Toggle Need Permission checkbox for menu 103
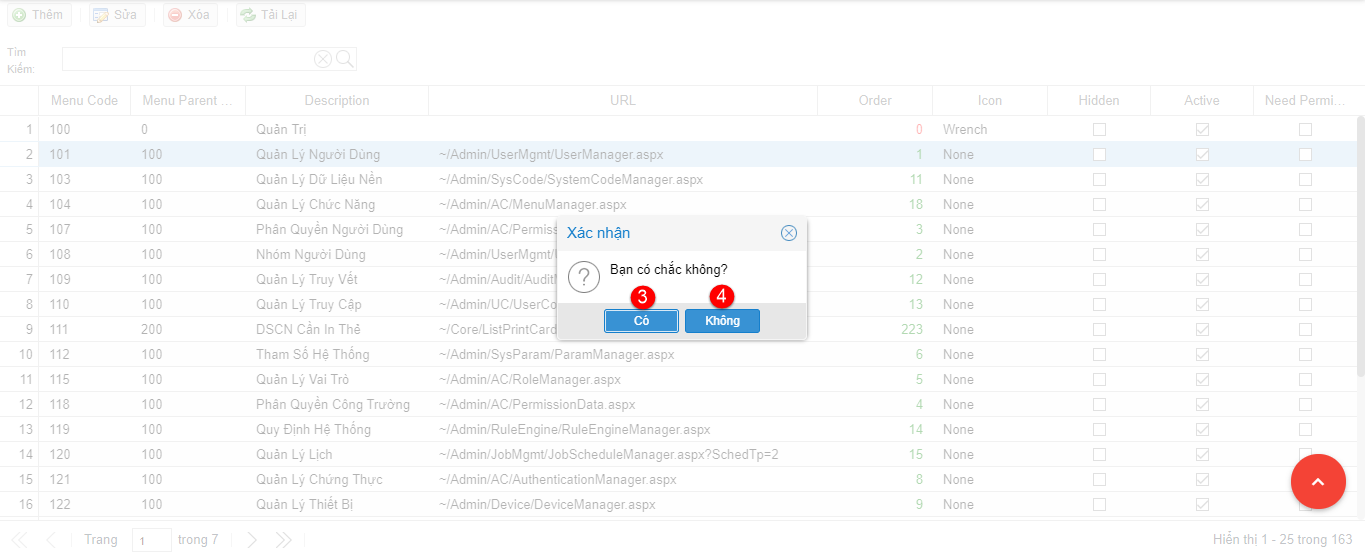The height and width of the screenshot is (557, 1365). [x=1305, y=179]
